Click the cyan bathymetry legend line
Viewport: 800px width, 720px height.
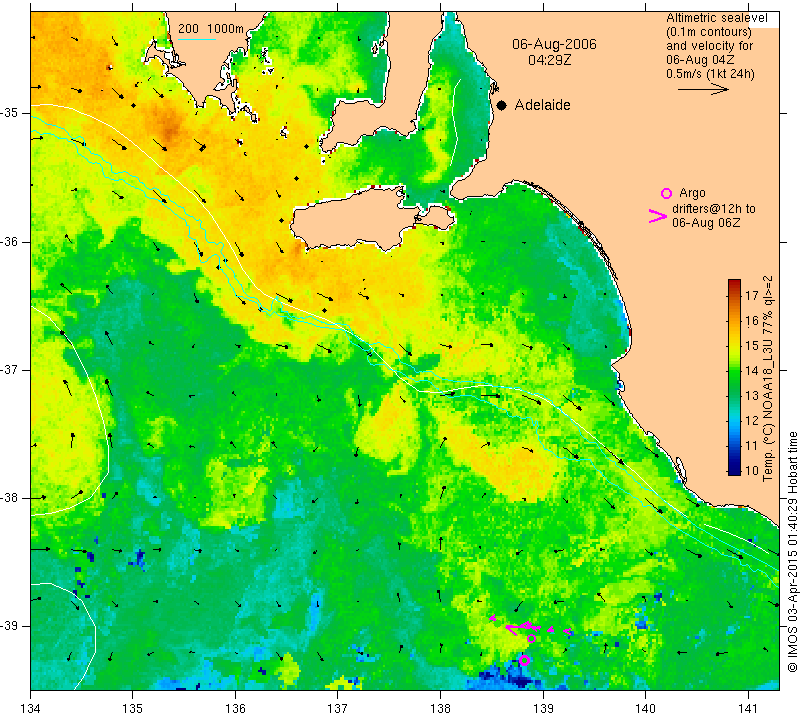(196, 39)
